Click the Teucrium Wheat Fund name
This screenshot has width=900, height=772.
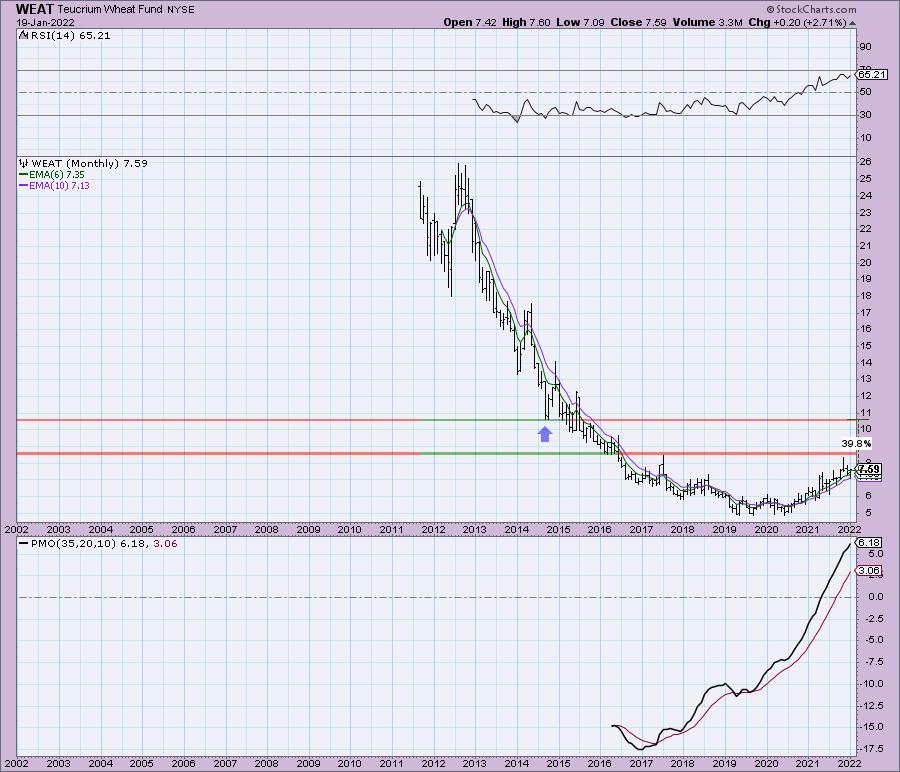coord(110,10)
